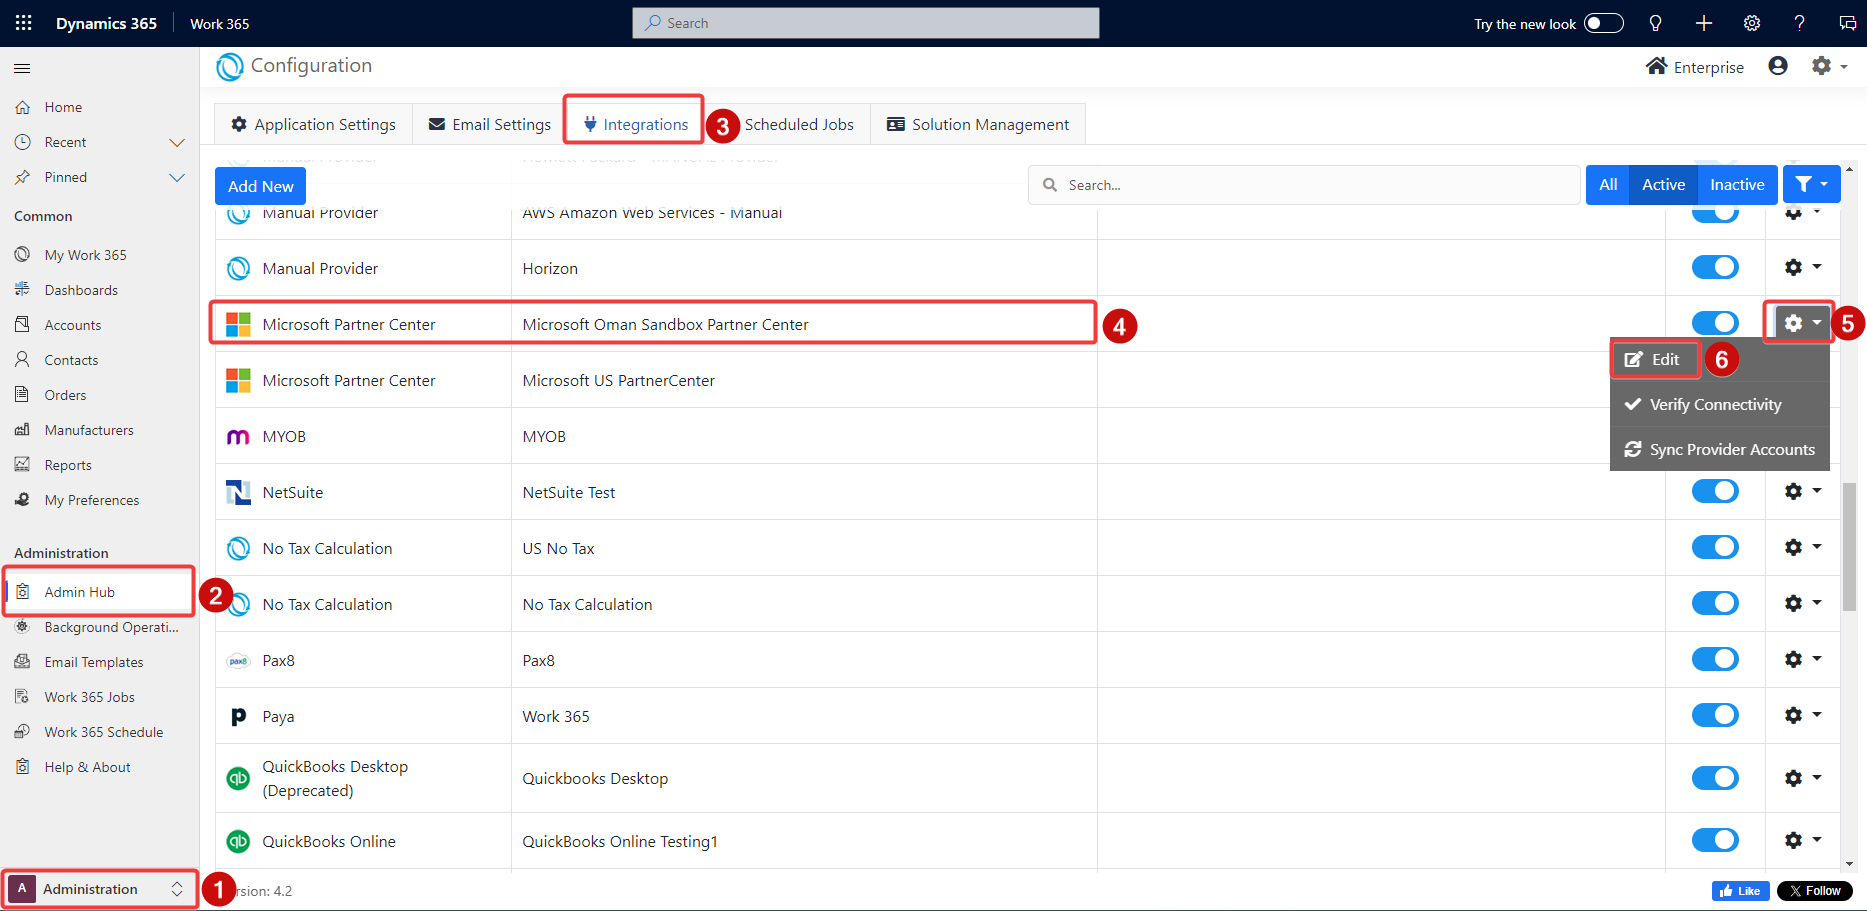The image size is (1867, 911).
Task: Toggle the No Tax Calculation row active switch
Action: (x=1715, y=603)
